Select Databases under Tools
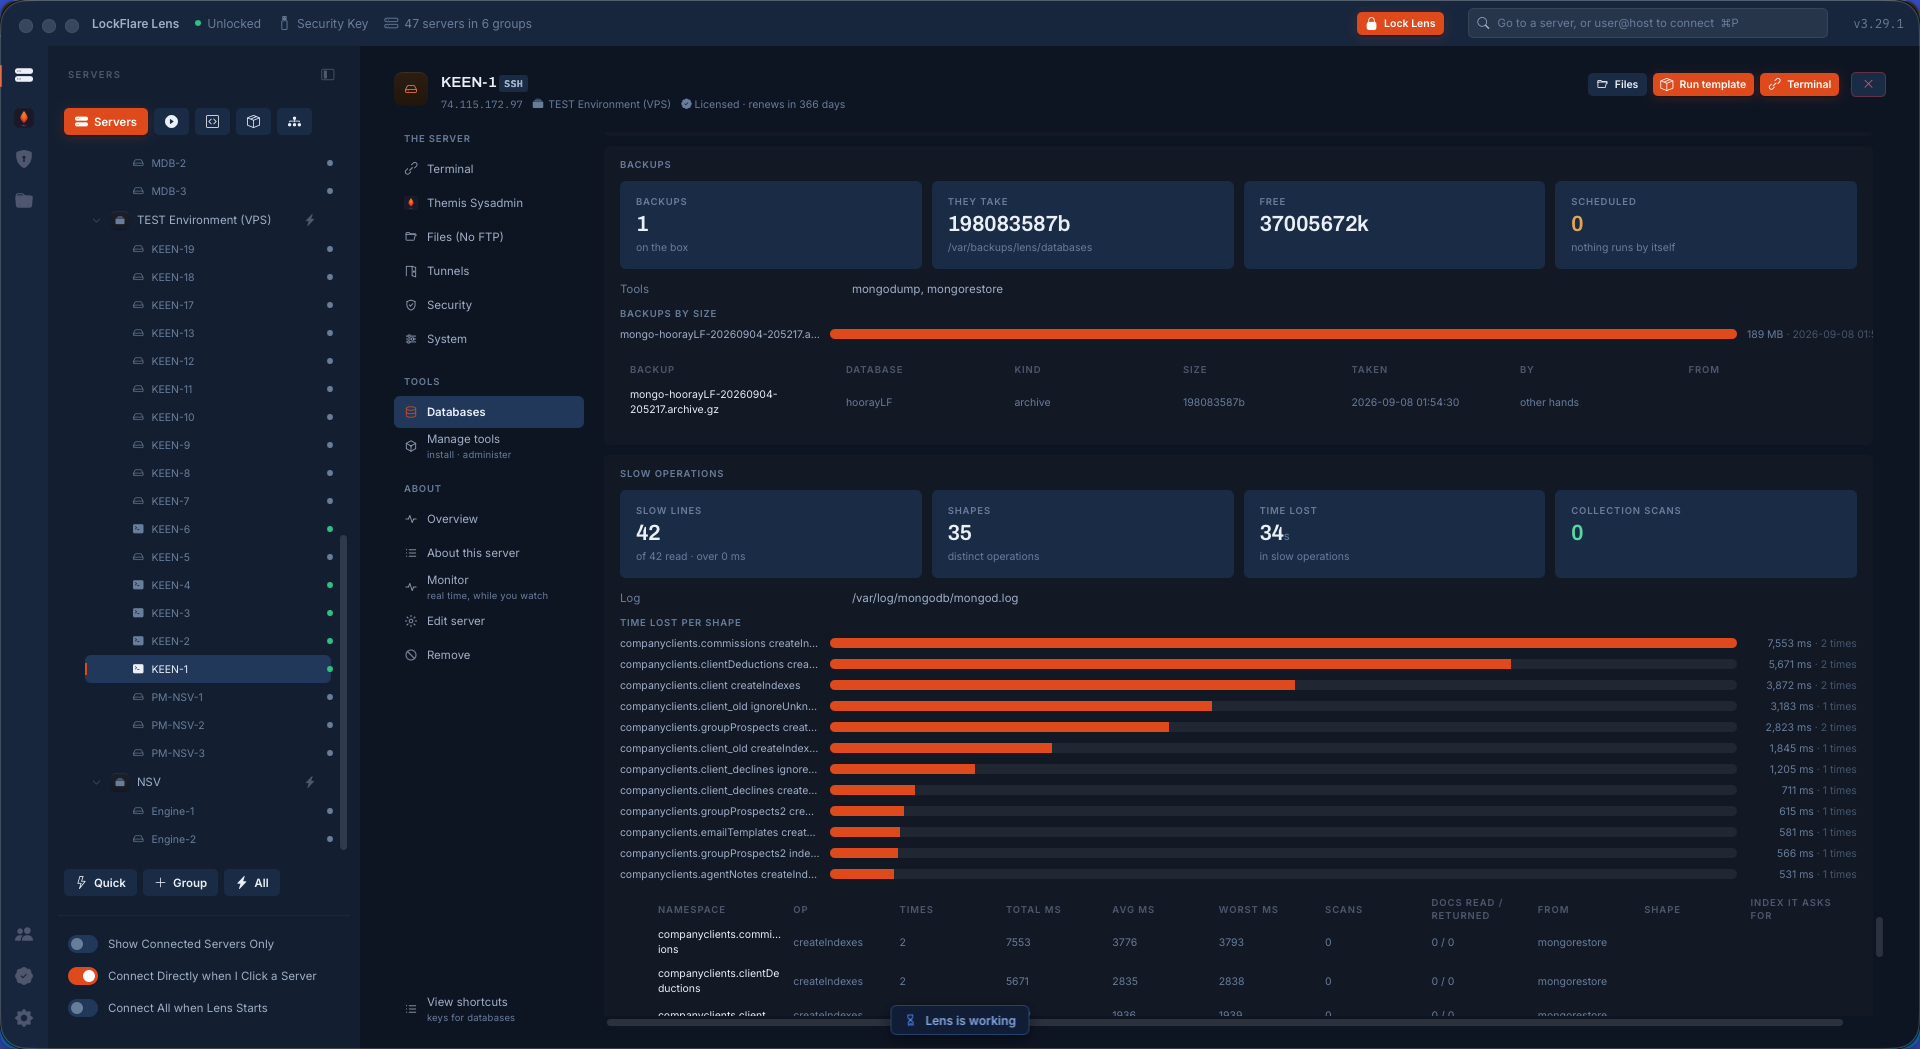 coord(489,412)
